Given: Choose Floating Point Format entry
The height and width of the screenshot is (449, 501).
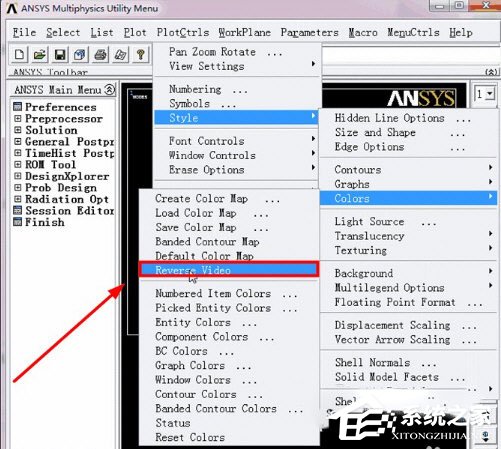Looking at the screenshot, I should (408, 302).
